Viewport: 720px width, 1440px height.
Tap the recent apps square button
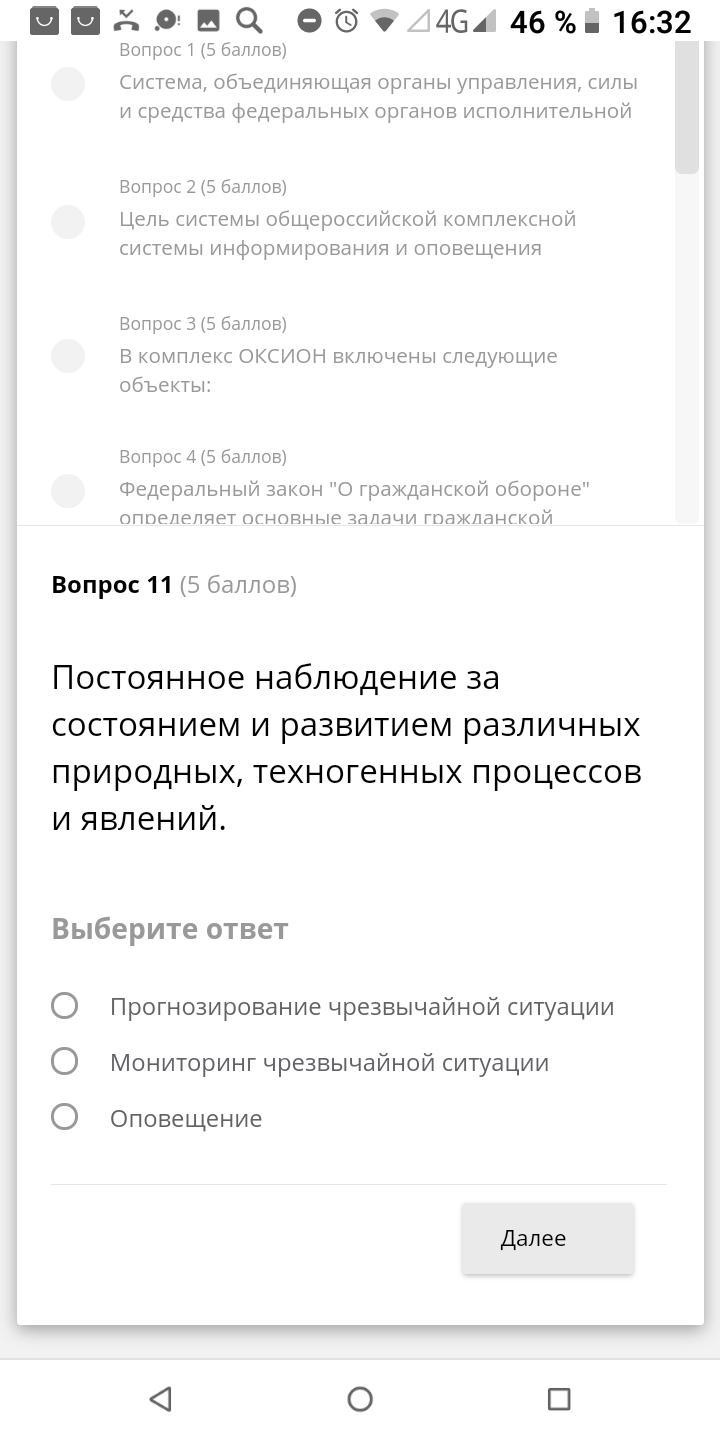point(559,1398)
